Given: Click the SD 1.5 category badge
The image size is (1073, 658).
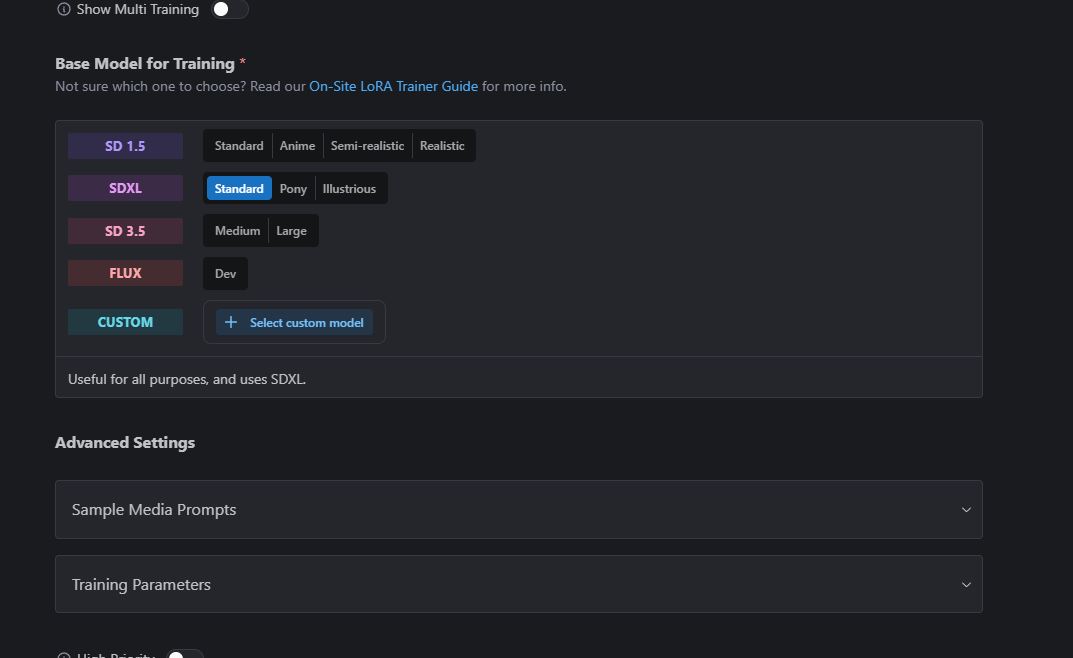Looking at the screenshot, I should [125, 146].
